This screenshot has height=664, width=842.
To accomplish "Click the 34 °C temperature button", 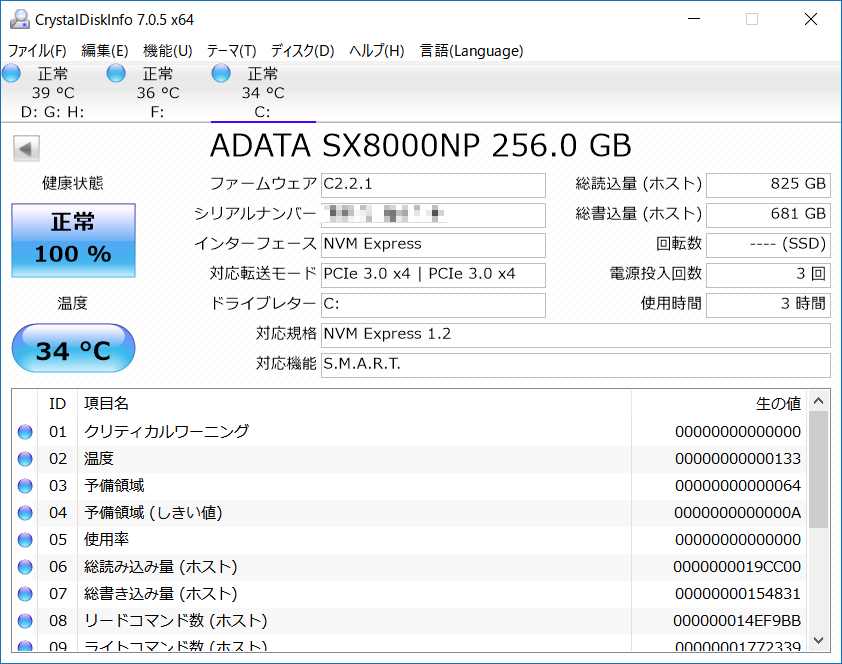I will (74, 348).
